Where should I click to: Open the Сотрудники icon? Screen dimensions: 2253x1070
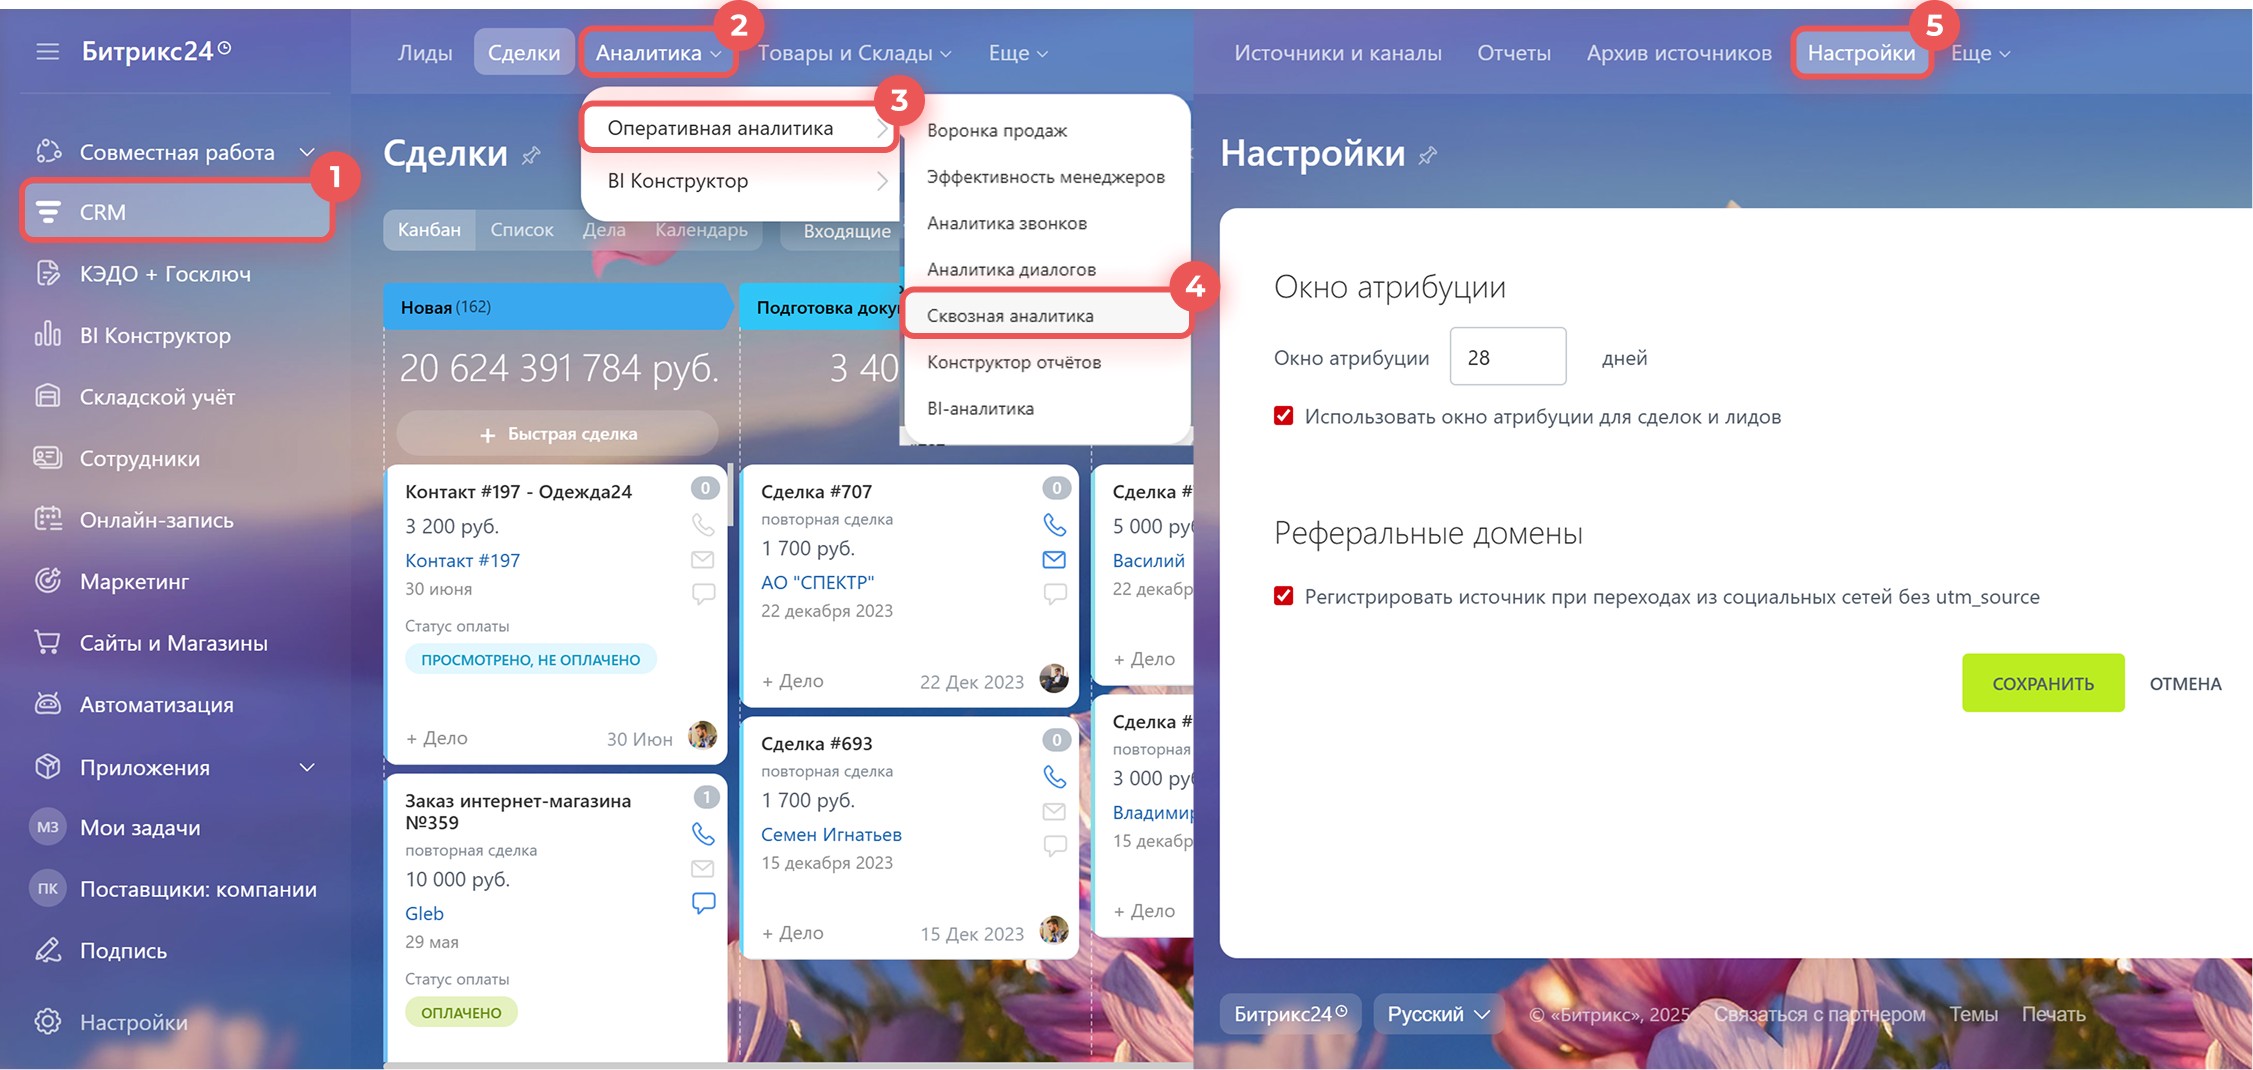pos(48,458)
